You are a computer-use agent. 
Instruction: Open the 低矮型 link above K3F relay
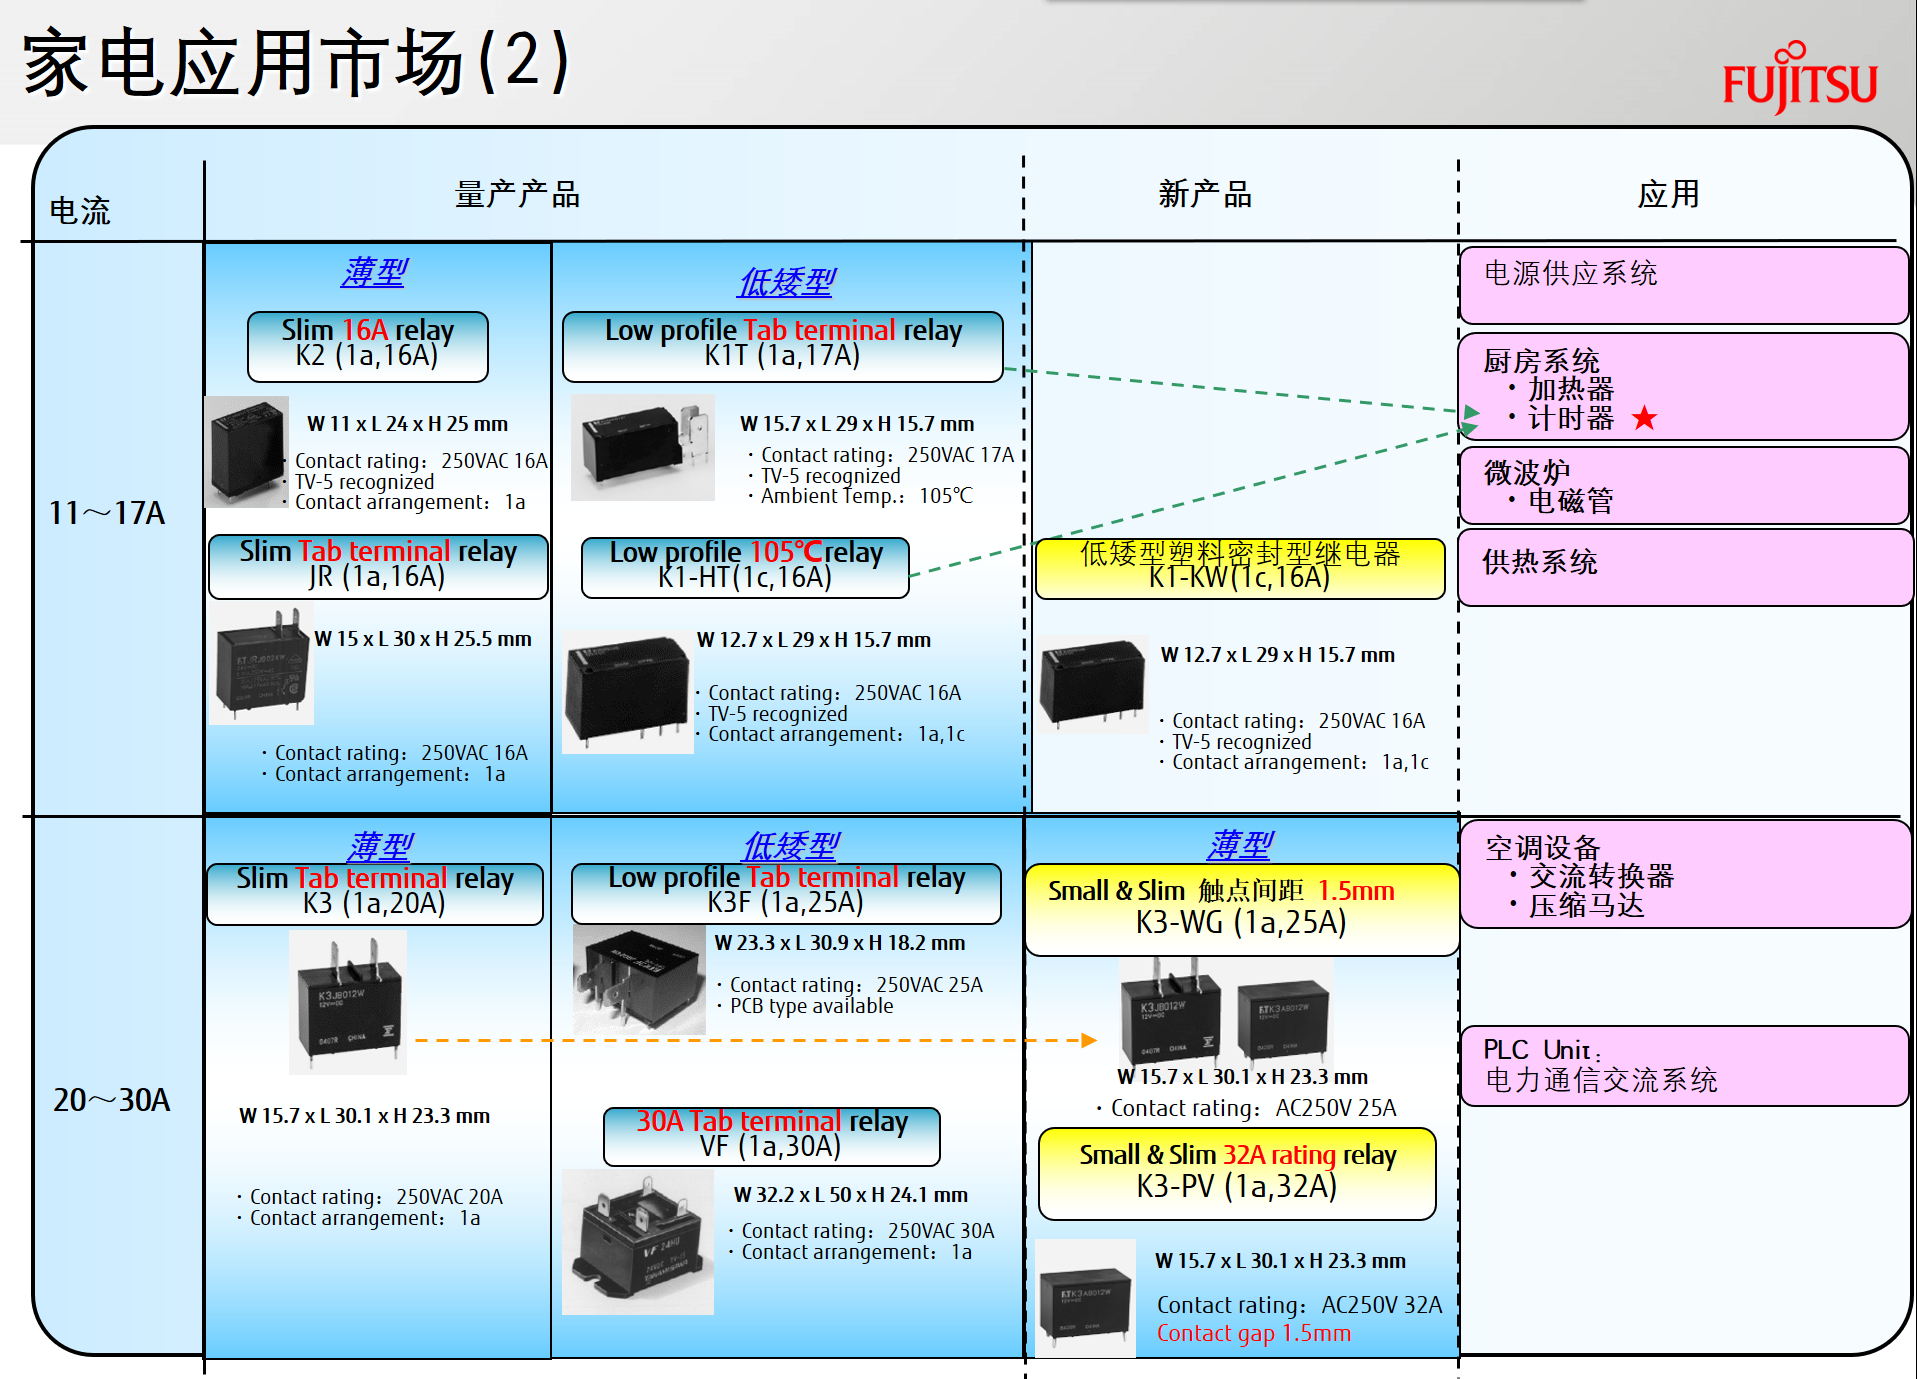tap(790, 846)
